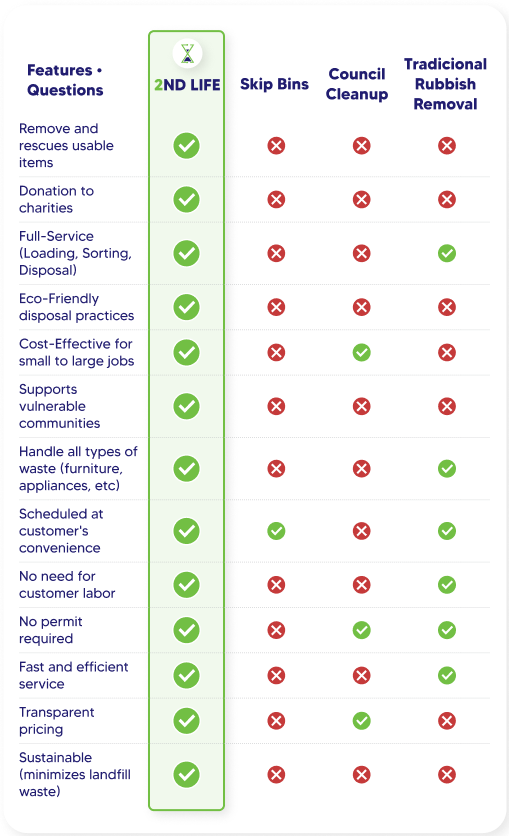Click the Features • Questions heading
Image resolution: width=509 pixels, height=836 pixels.
point(65,80)
